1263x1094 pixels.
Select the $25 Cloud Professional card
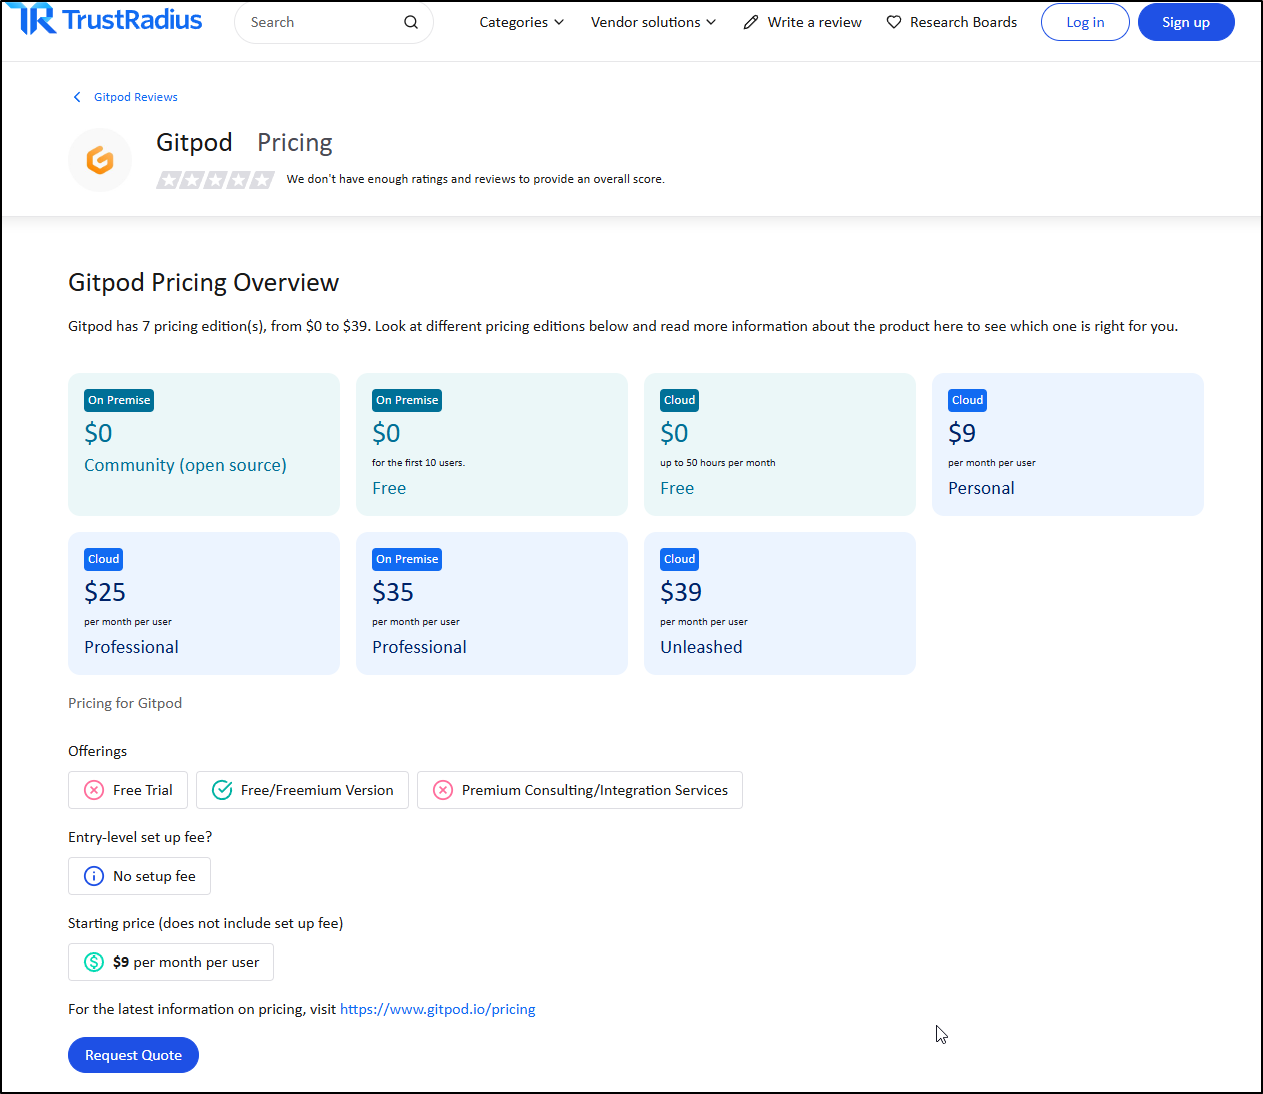pyautogui.click(x=204, y=604)
